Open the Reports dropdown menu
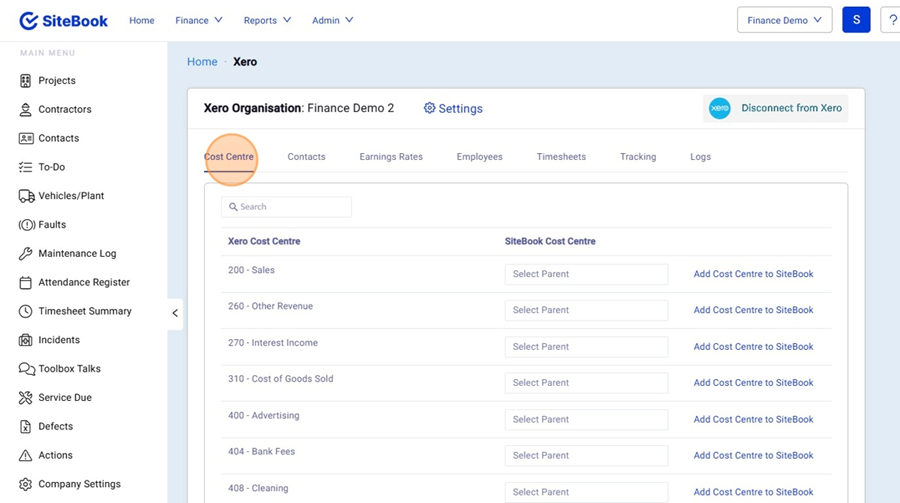Screen dimensions: 900x503 pos(267,20)
